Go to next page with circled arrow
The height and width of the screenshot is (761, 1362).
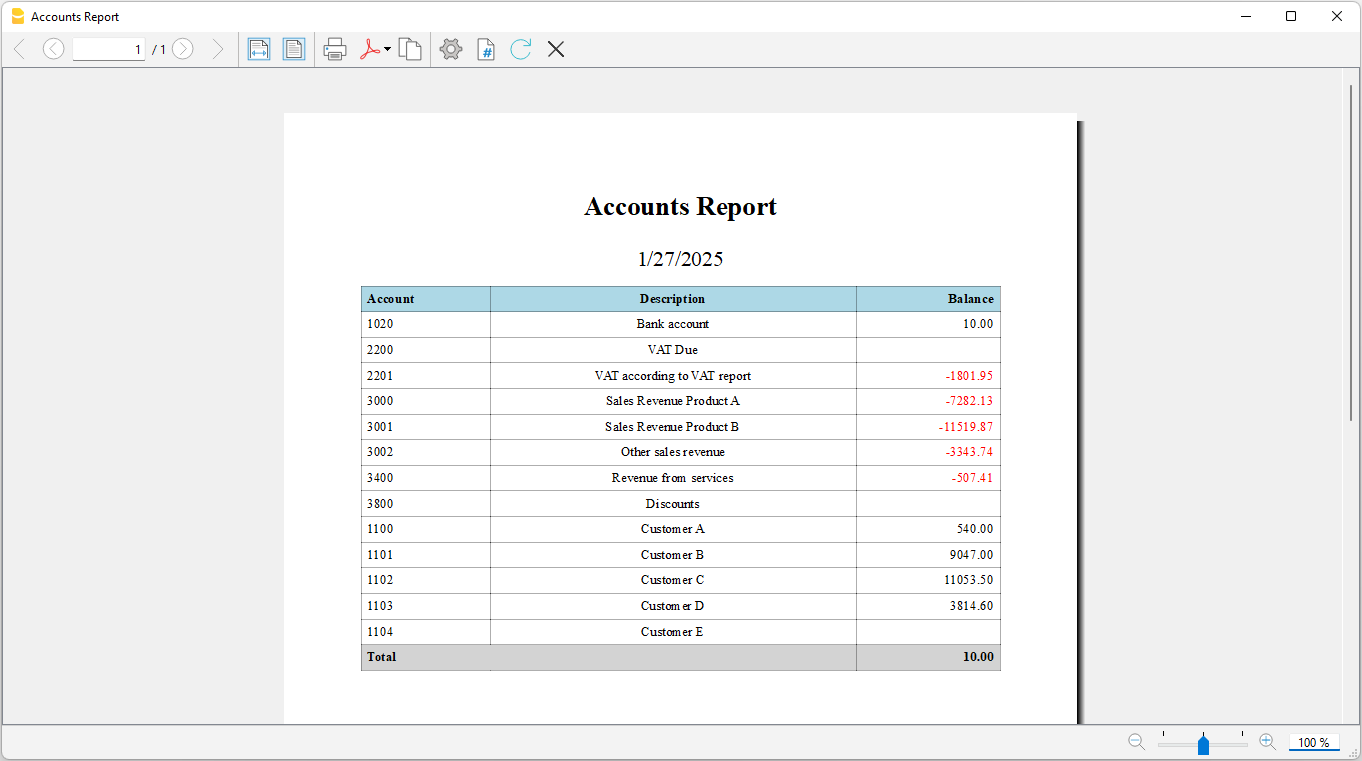tap(182, 48)
